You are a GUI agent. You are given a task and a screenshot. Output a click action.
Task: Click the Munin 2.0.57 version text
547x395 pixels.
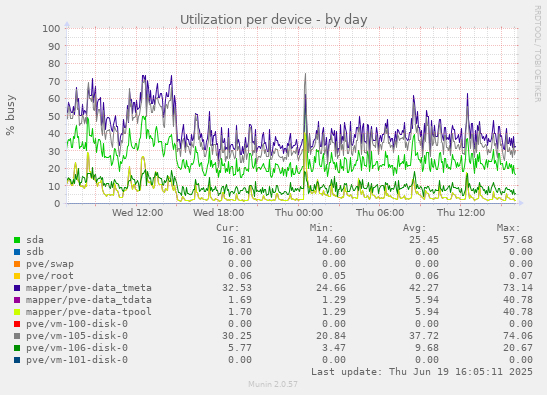point(273,385)
